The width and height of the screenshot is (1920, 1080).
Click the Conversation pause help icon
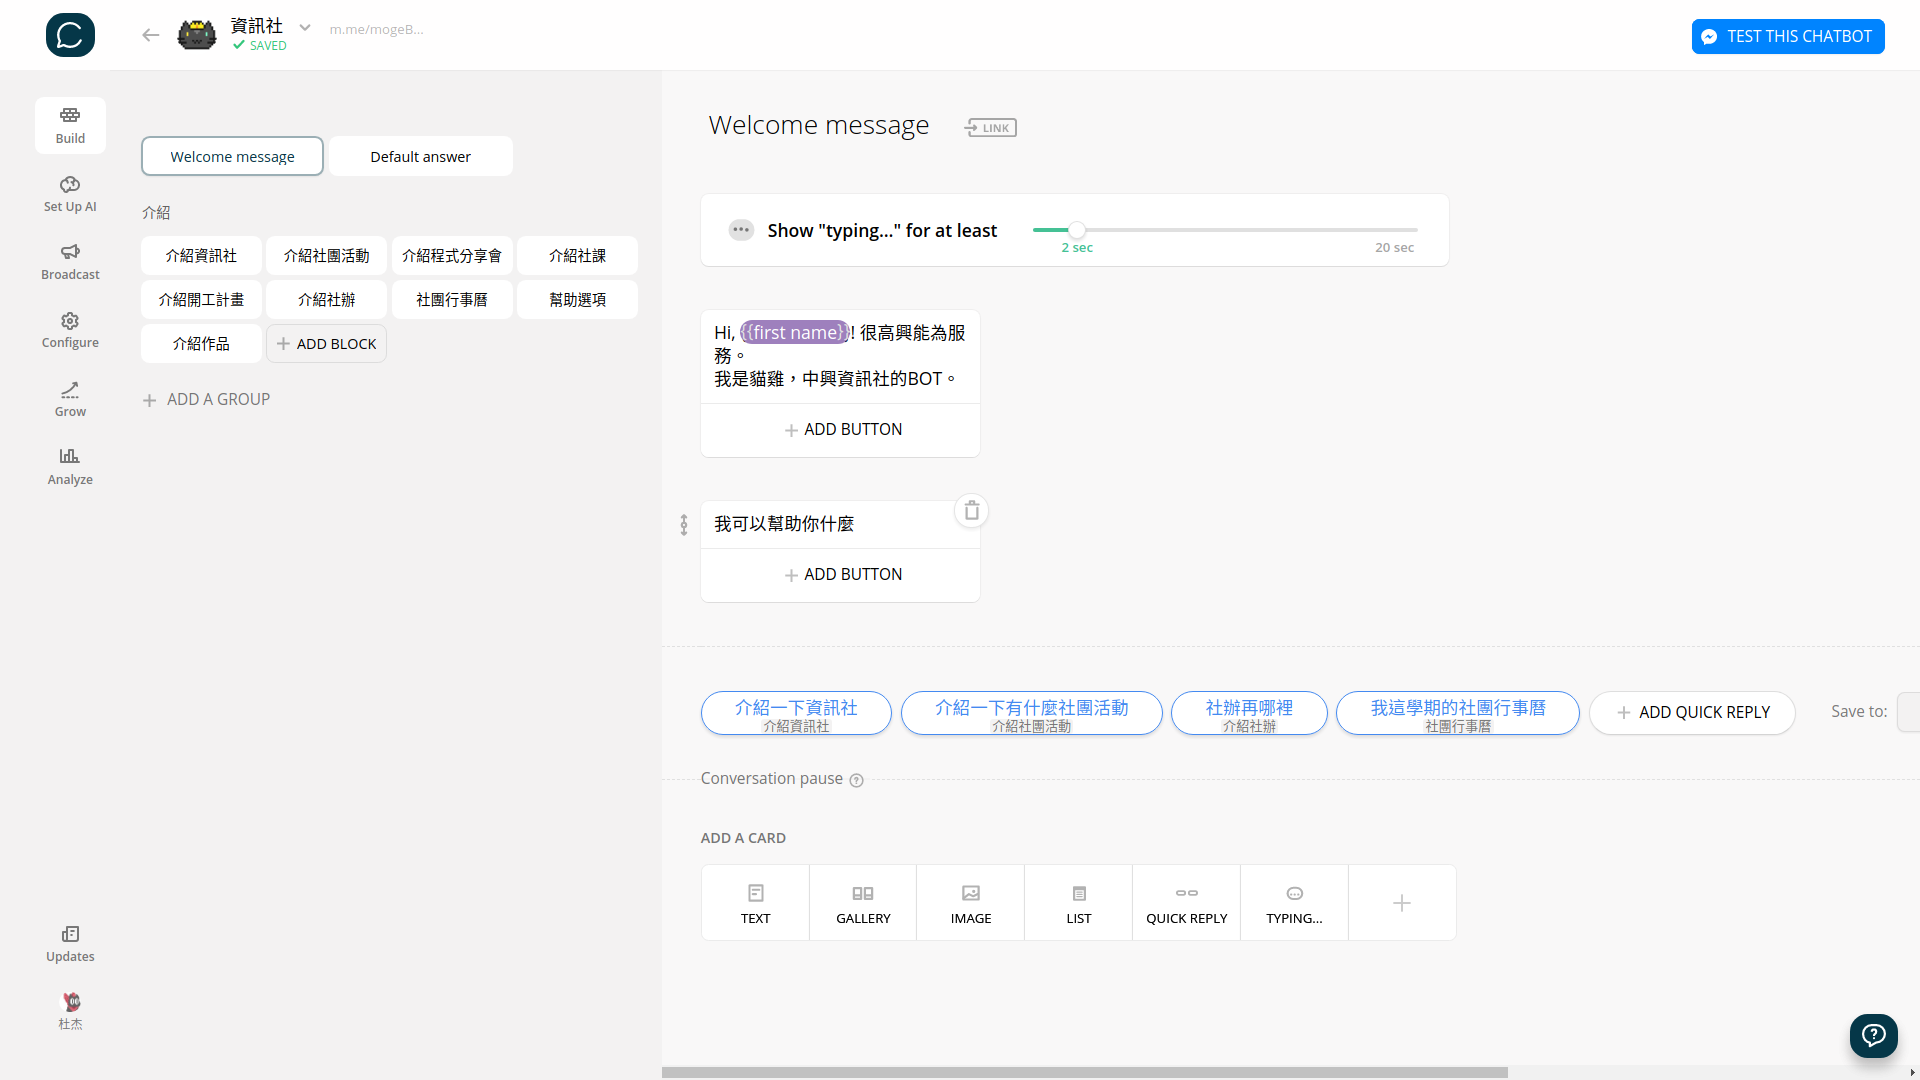856,780
